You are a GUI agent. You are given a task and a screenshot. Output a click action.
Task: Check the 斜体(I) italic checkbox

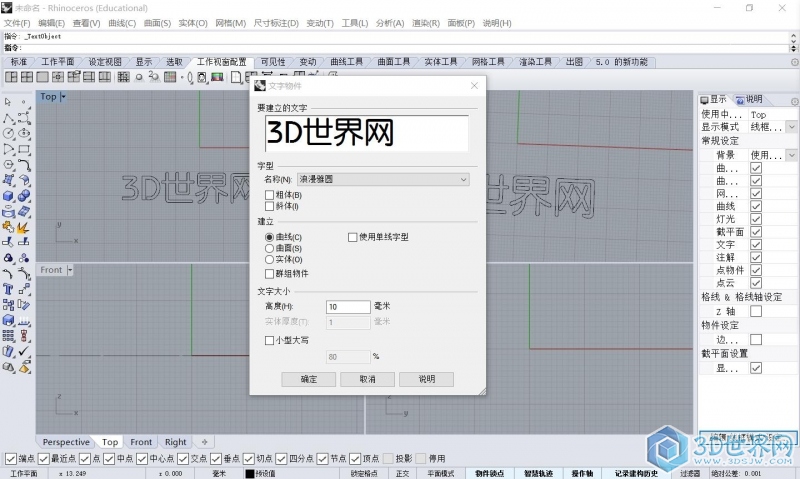tap(269, 206)
